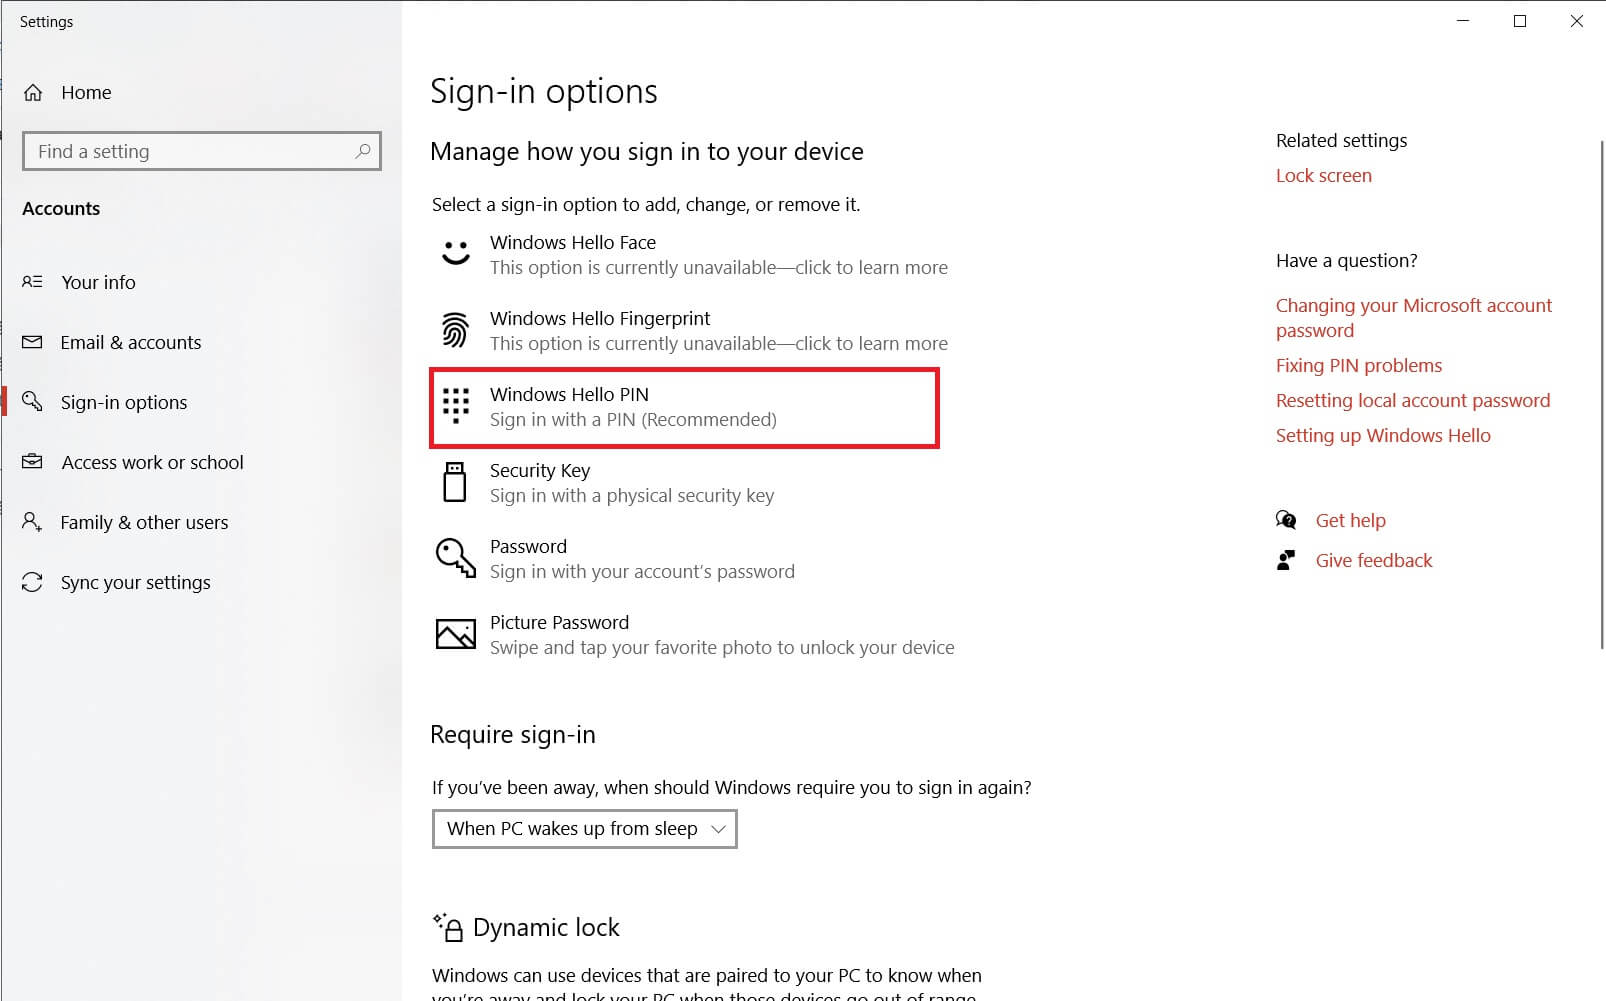The height and width of the screenshot is (1001, 1606).
Task: Click the Family & other users icon
Action: coord(32,522)
